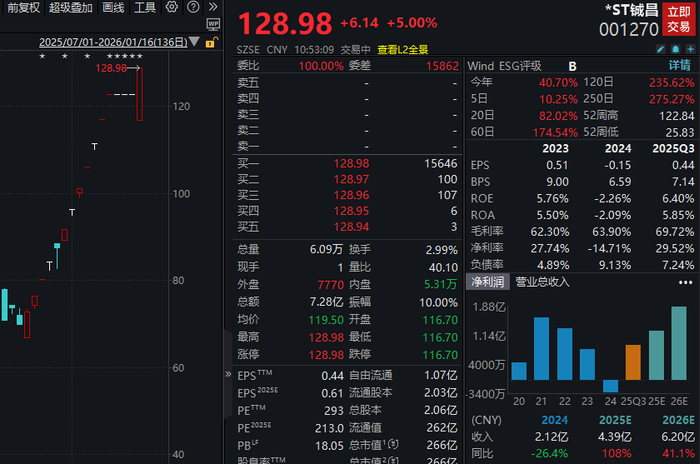
Task: Open the 工具 tools menu
Action: click(x=145, y=7)
